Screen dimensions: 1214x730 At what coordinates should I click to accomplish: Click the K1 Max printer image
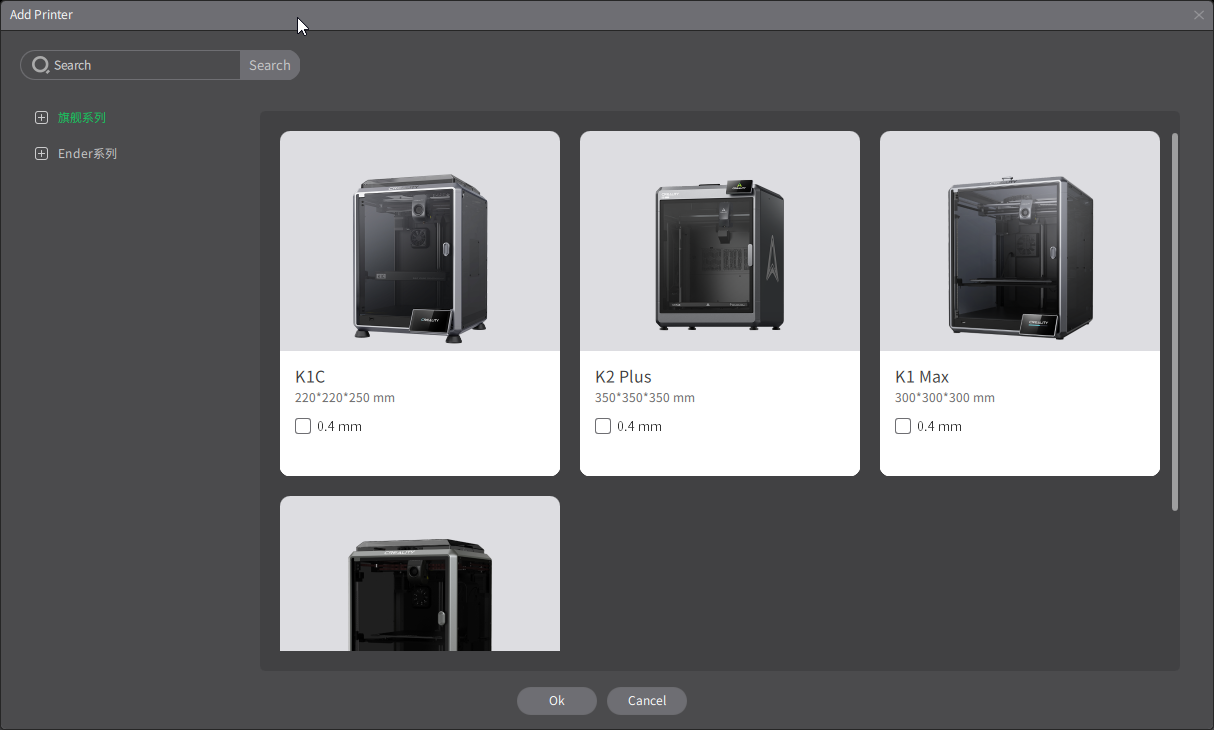tap(1020, 241)
